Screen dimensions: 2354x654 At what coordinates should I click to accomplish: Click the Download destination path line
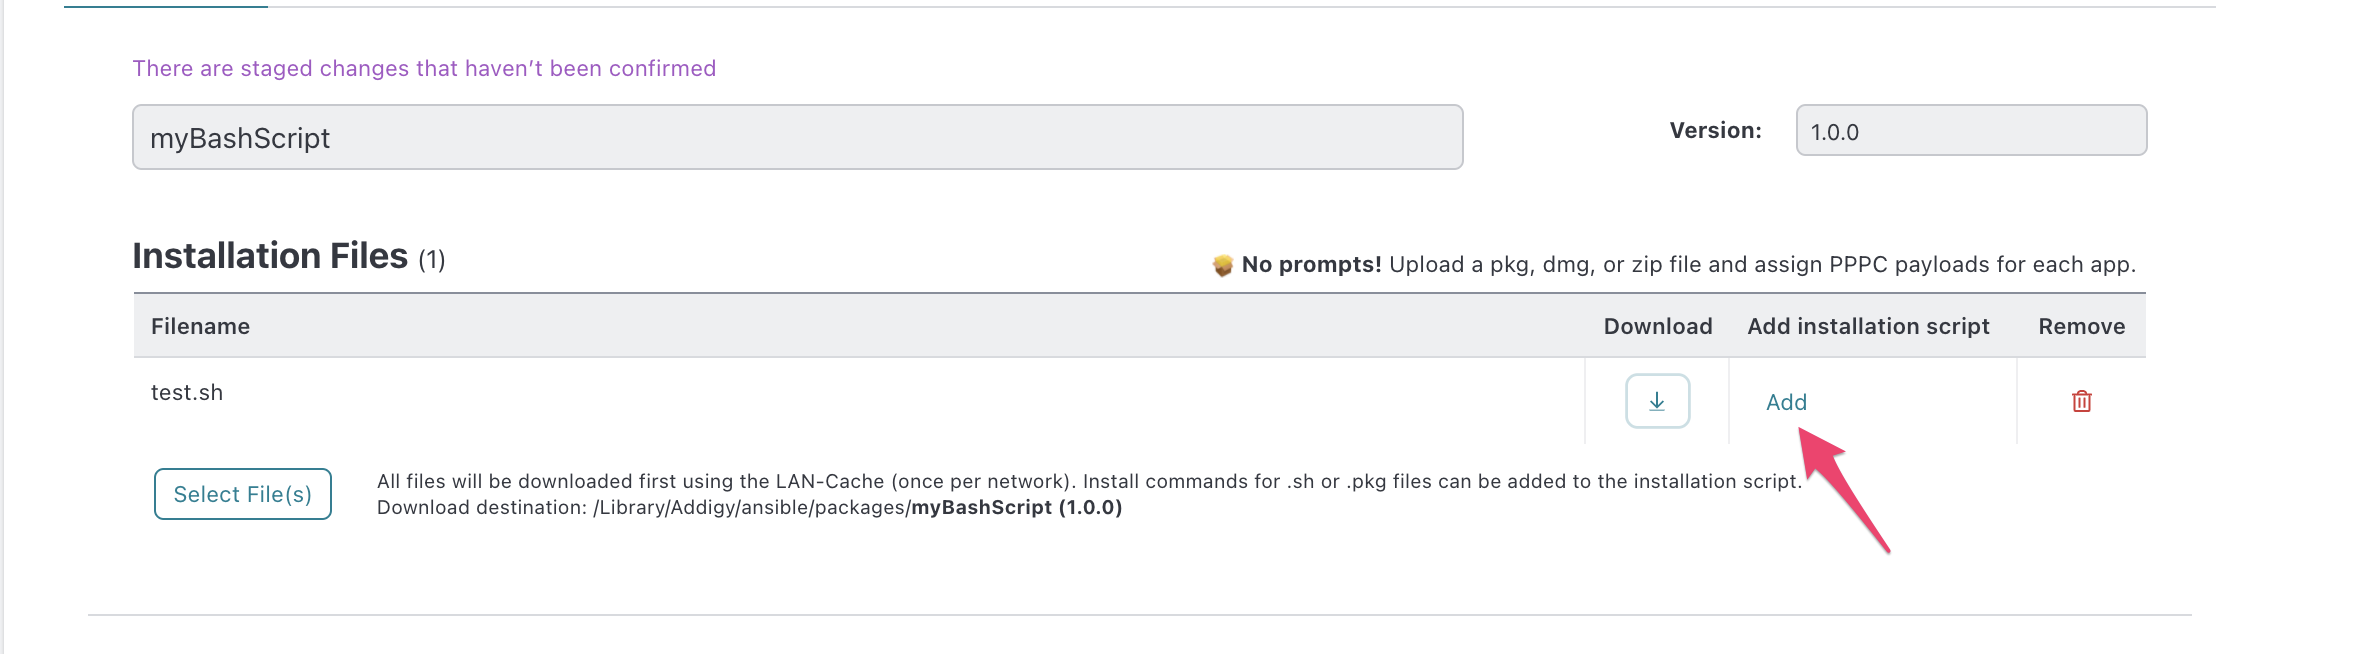pos(749,507)
